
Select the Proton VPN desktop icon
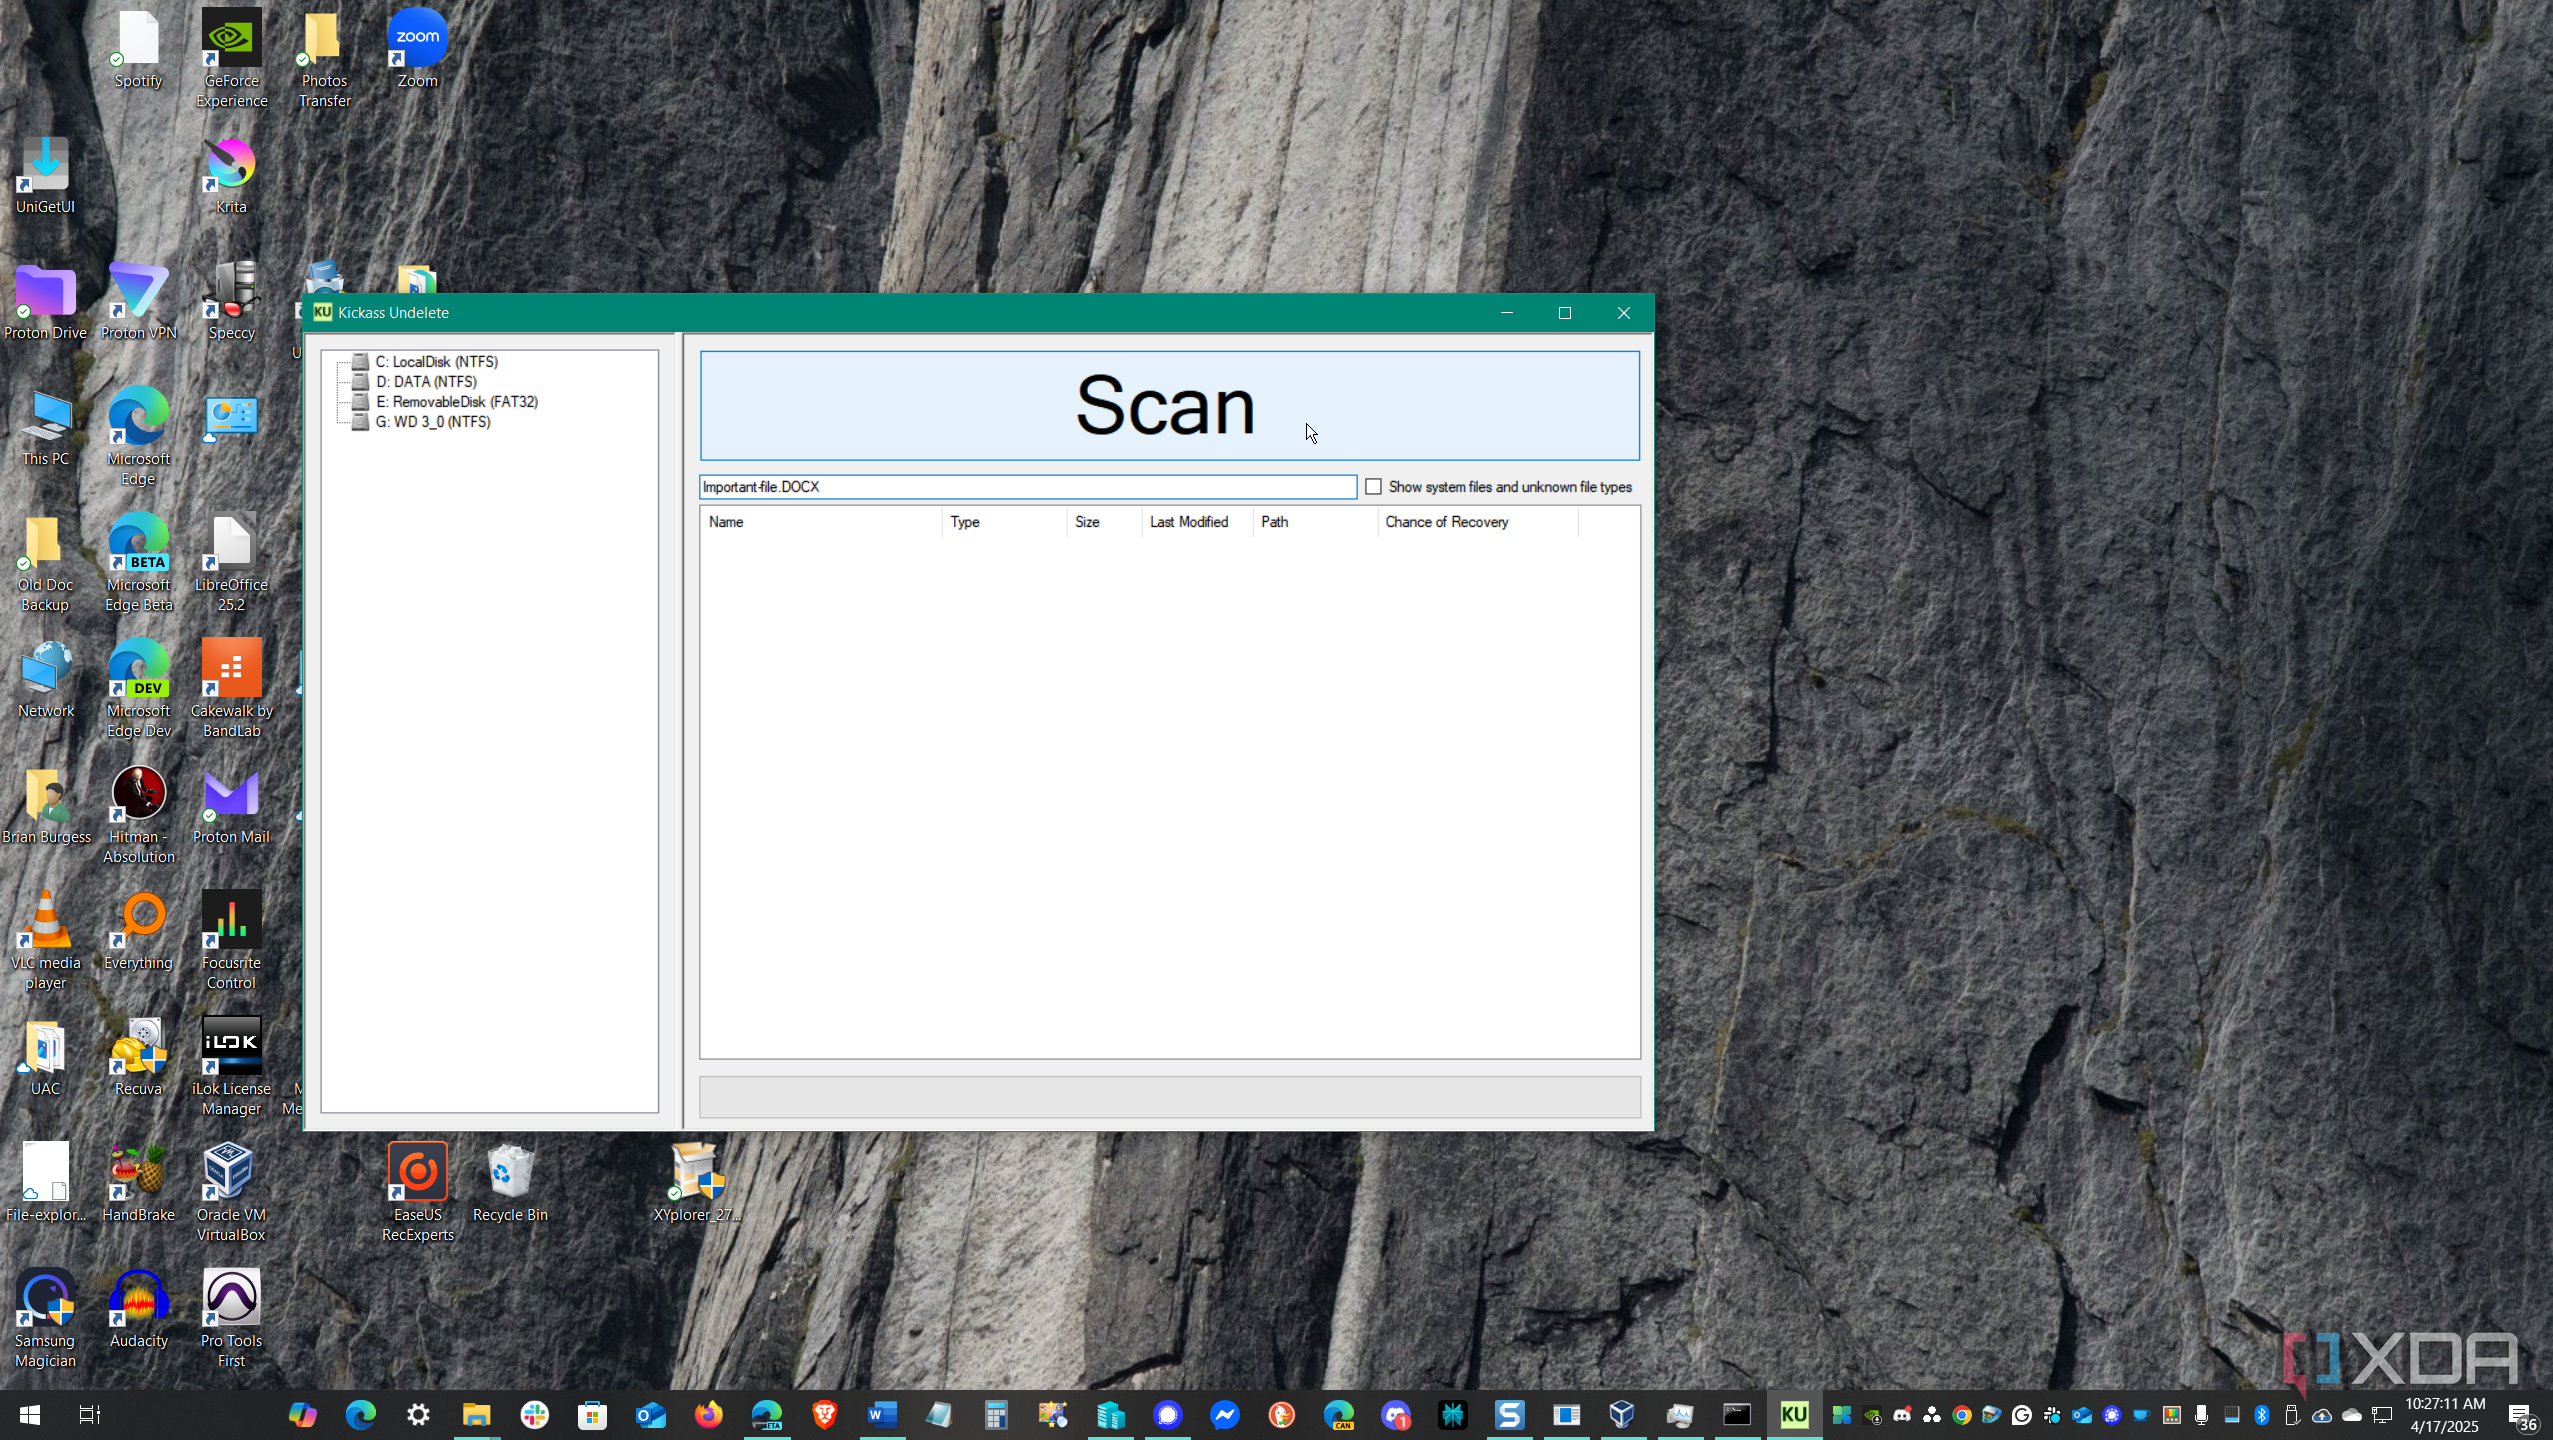139,302
